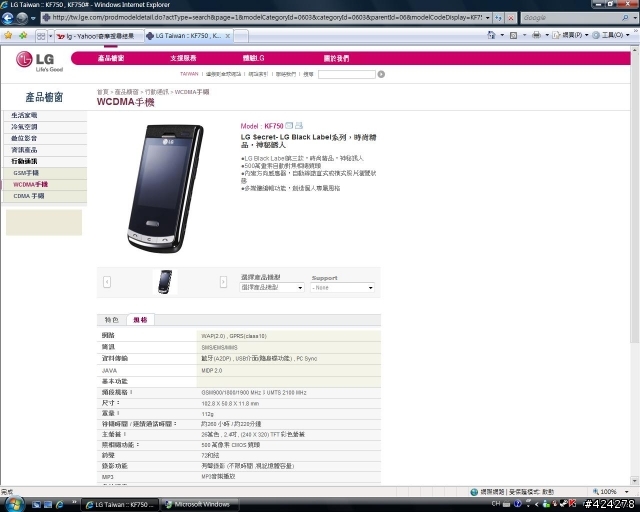This screenshot has width=640, height=512.
Task: Open the Support dropdown showing None
Action: (x=342, y=287)
